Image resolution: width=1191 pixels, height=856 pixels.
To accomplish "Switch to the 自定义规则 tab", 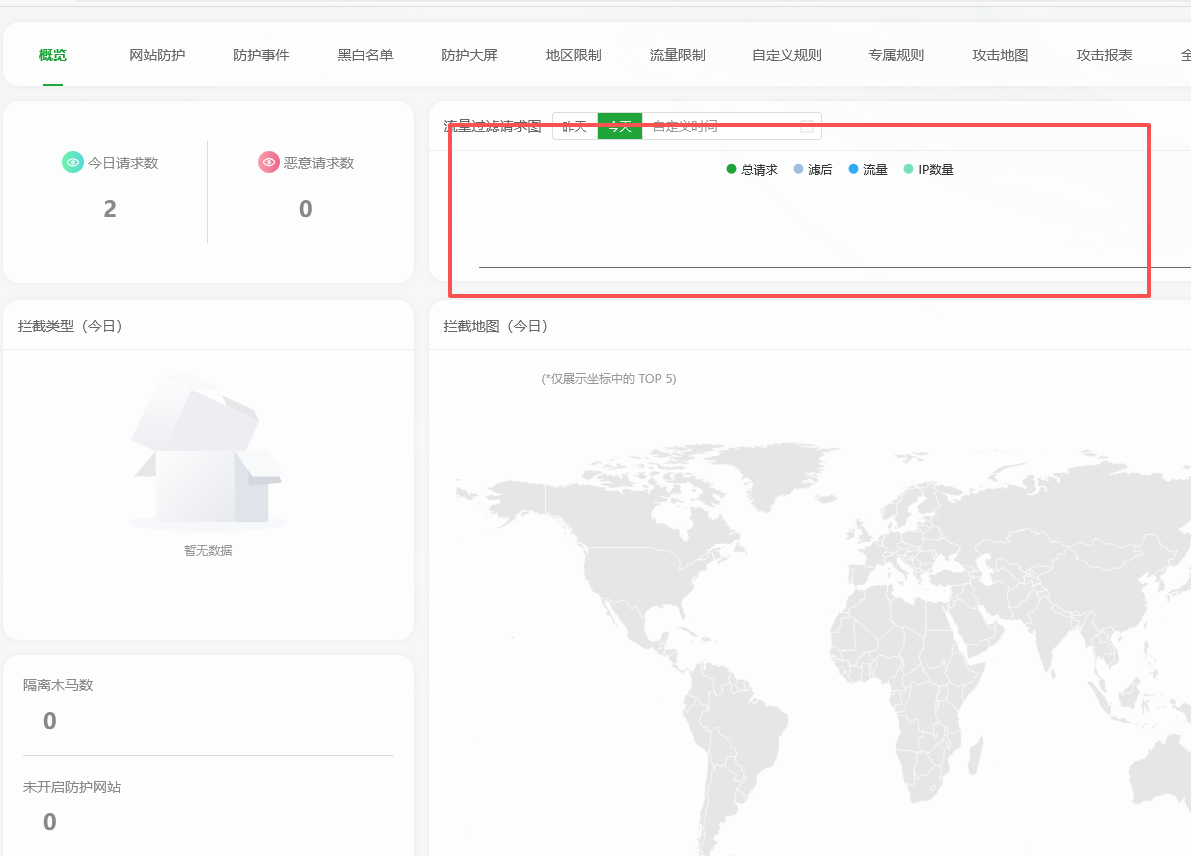I will (787, 55).
